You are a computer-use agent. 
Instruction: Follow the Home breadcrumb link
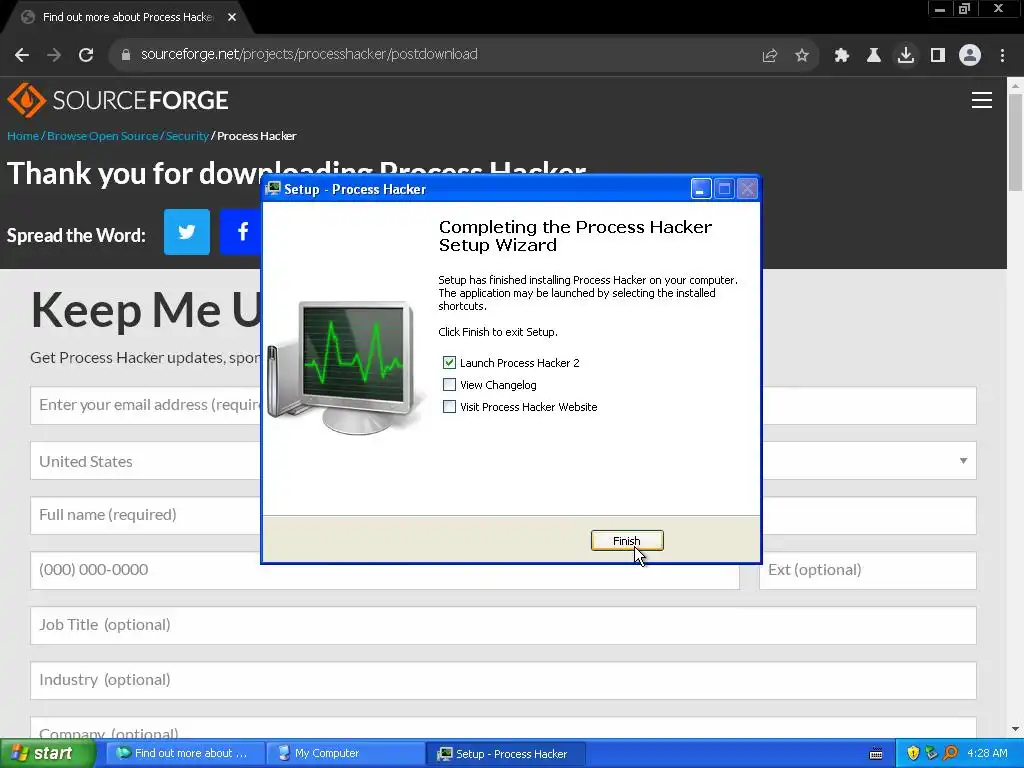[23, 136]
